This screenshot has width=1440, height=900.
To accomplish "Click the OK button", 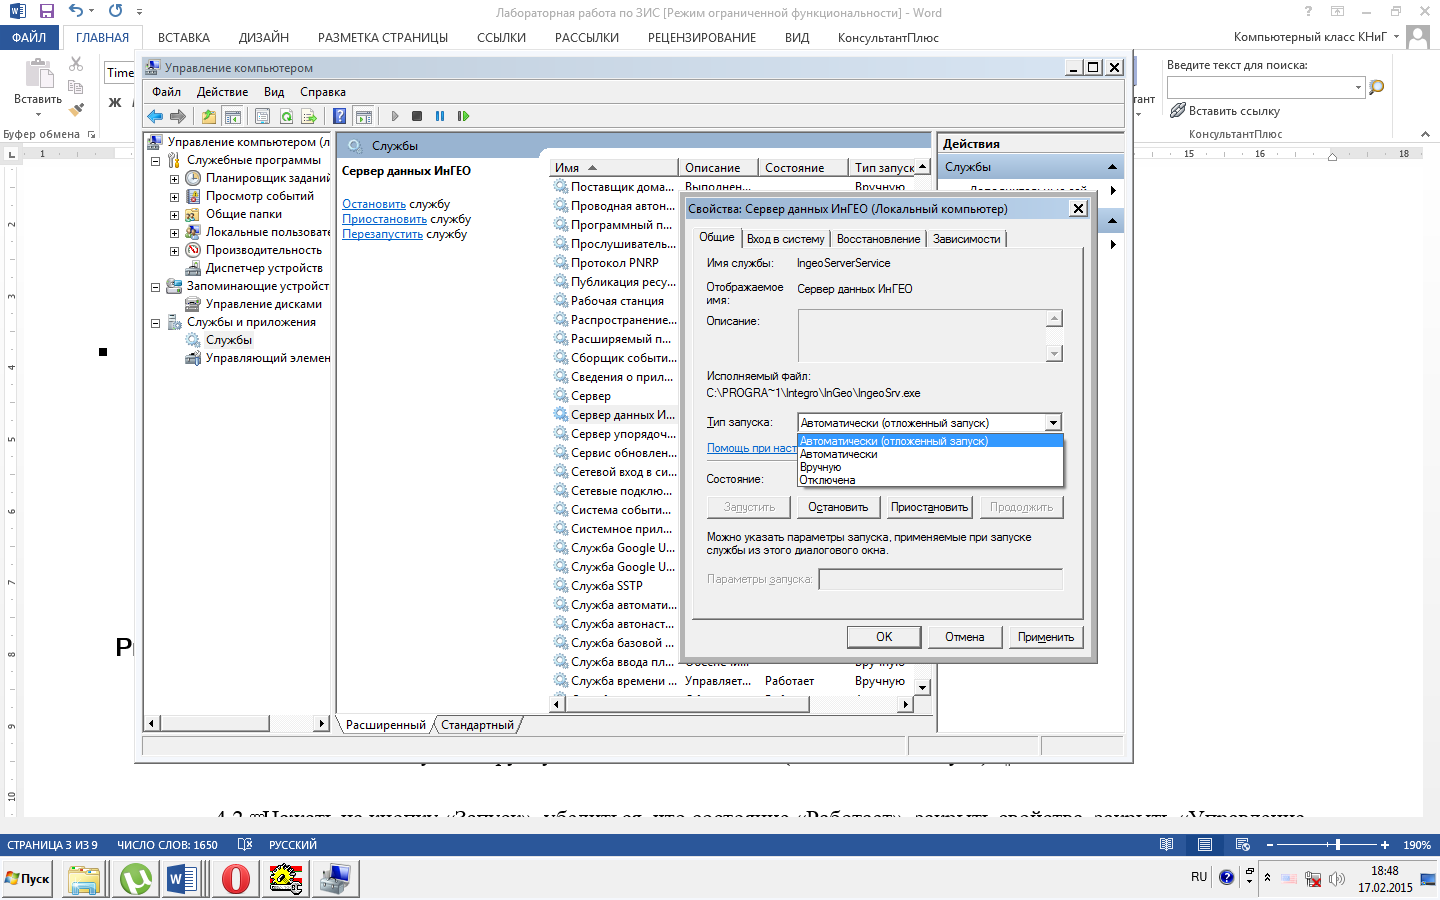I will pos(884,637).
